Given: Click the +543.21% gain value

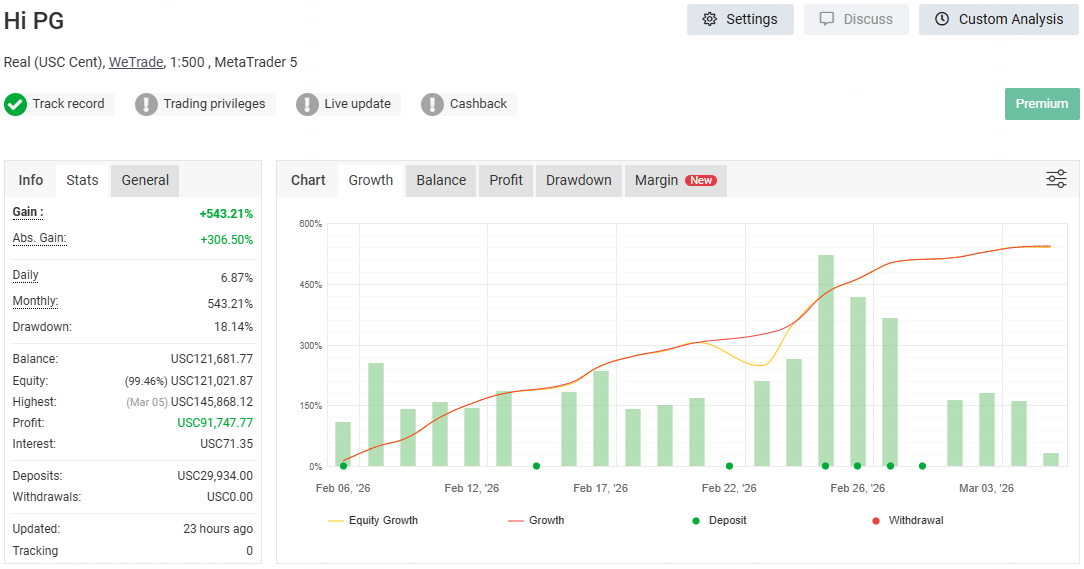Looking at the screenshot, I should [x=226, y=214].
